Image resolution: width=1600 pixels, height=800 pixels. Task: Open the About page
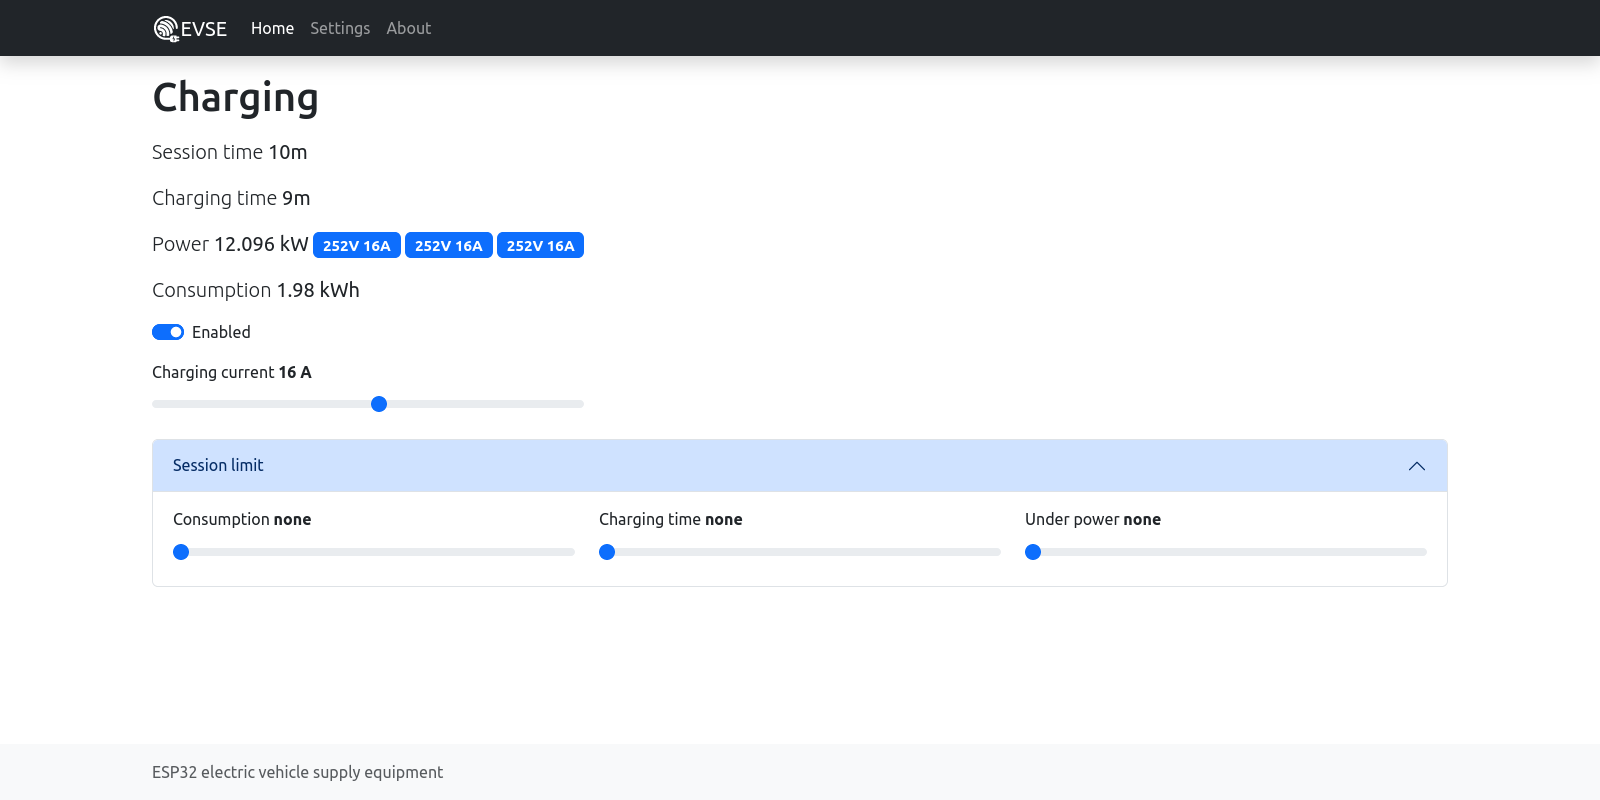click(408, 28)
